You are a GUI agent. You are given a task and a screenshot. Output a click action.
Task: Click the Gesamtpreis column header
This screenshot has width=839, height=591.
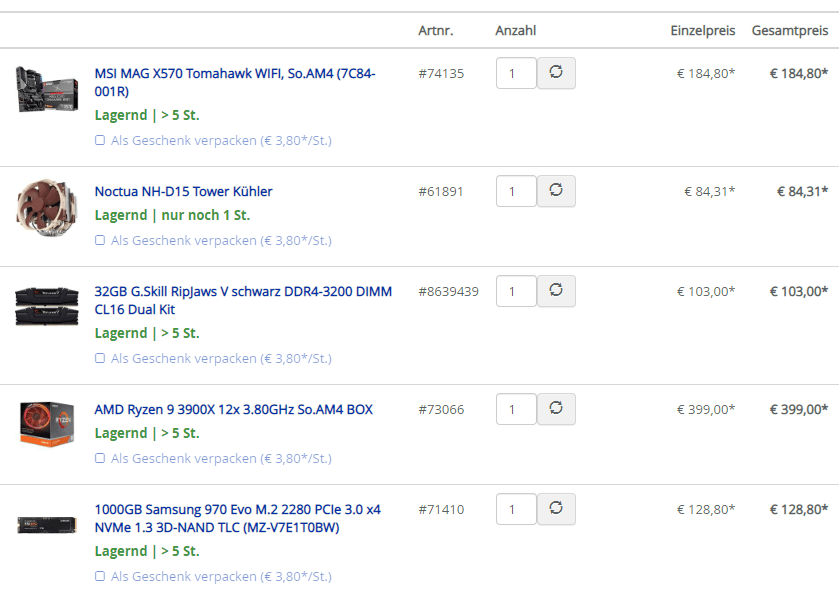point(790,30)
